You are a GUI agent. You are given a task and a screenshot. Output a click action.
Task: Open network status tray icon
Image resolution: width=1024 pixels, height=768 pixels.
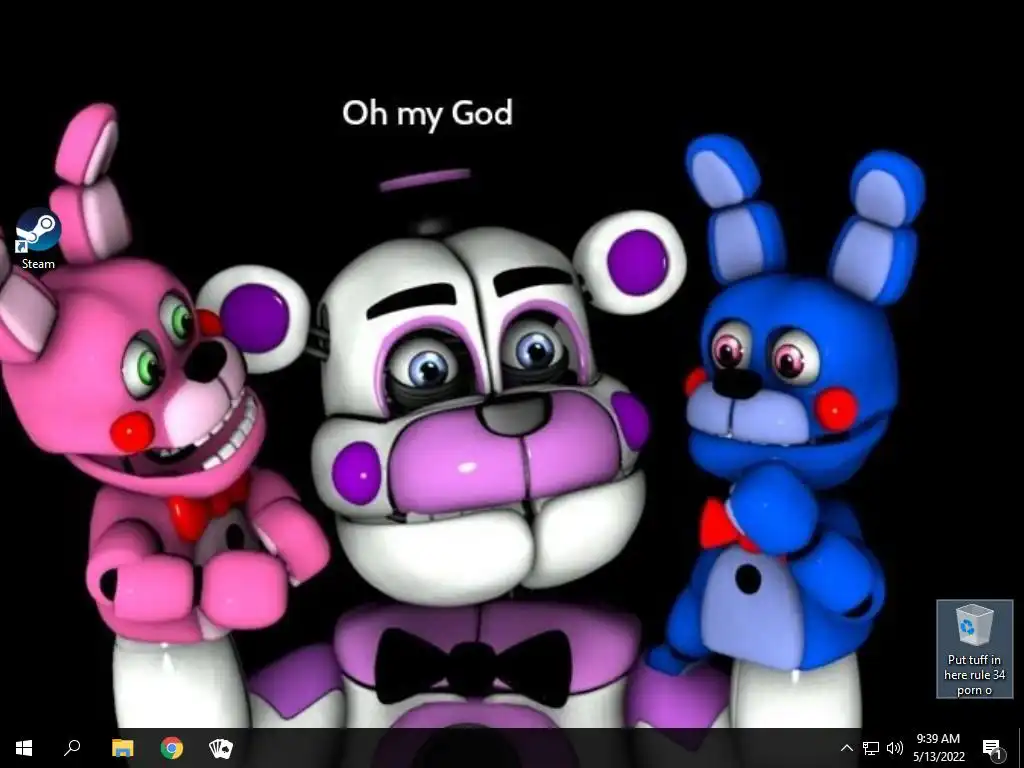tap(871, 748)
